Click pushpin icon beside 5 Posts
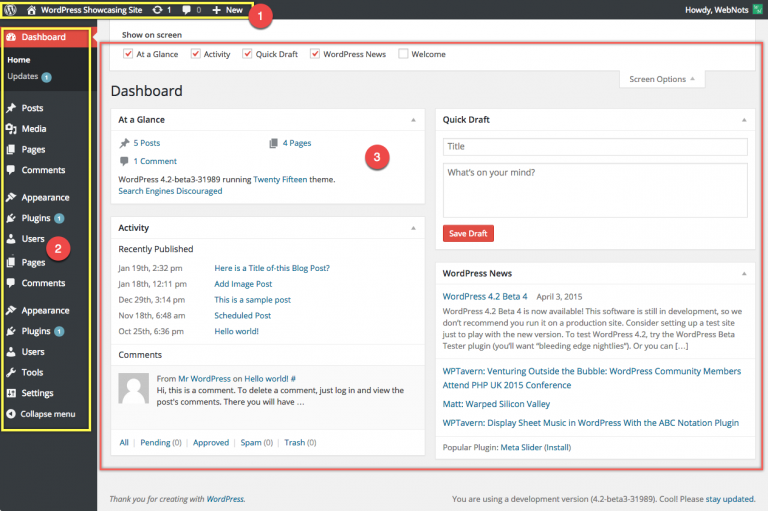768x511 pixels. pos(124,143)
